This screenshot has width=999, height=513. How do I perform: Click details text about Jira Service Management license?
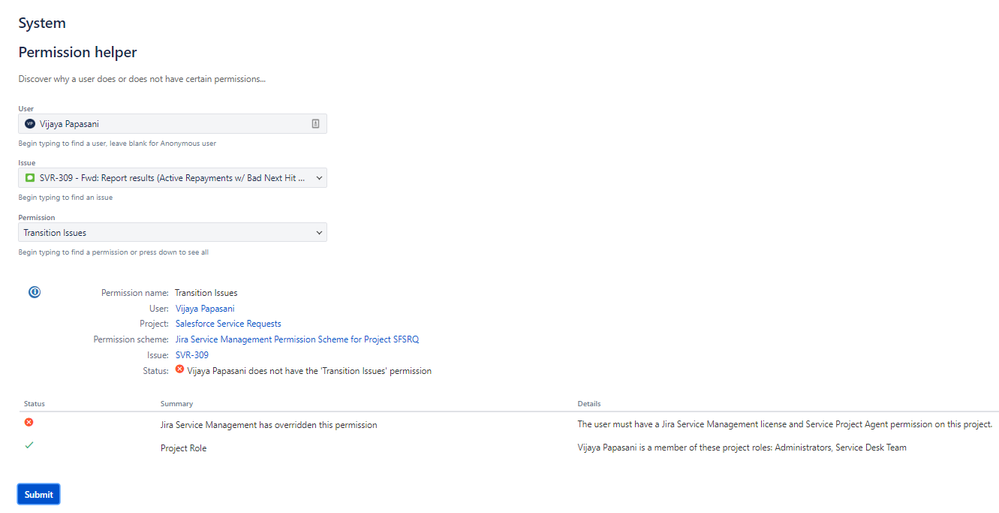785,424
